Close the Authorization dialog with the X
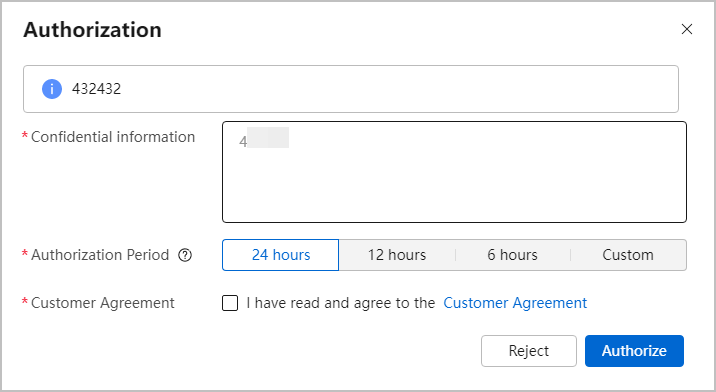This screenshot has width=716, height=392. [x=686, y=29]
